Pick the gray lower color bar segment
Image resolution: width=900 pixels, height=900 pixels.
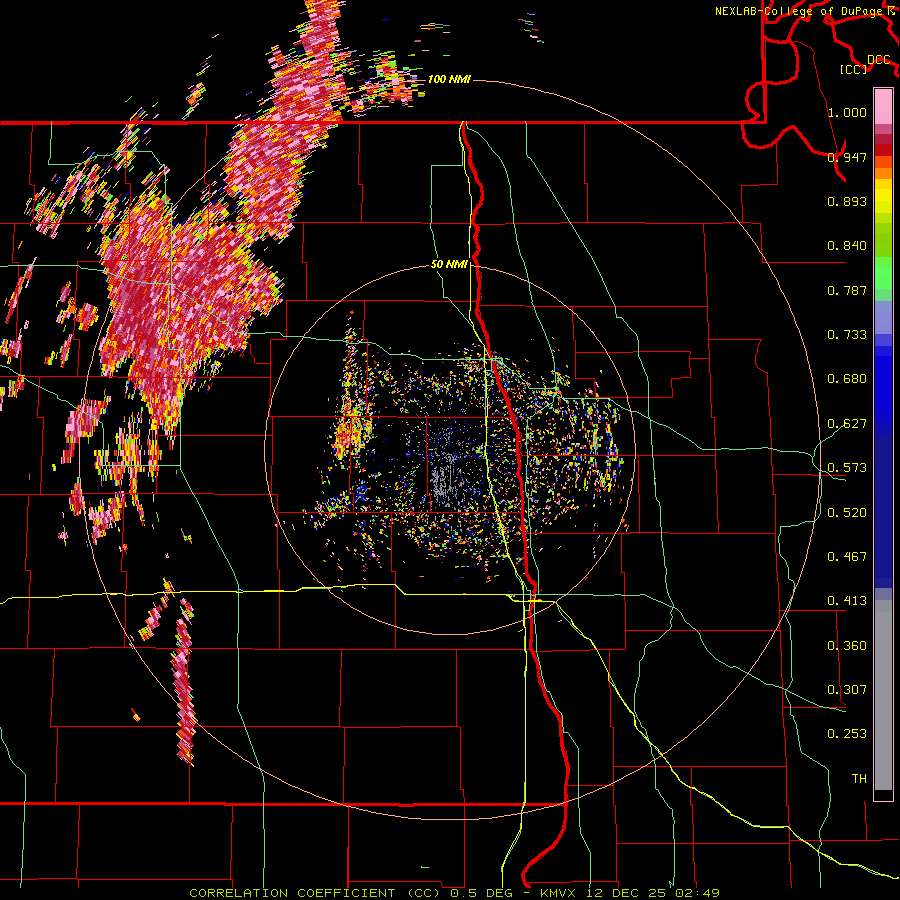click(x=883, y=695)
